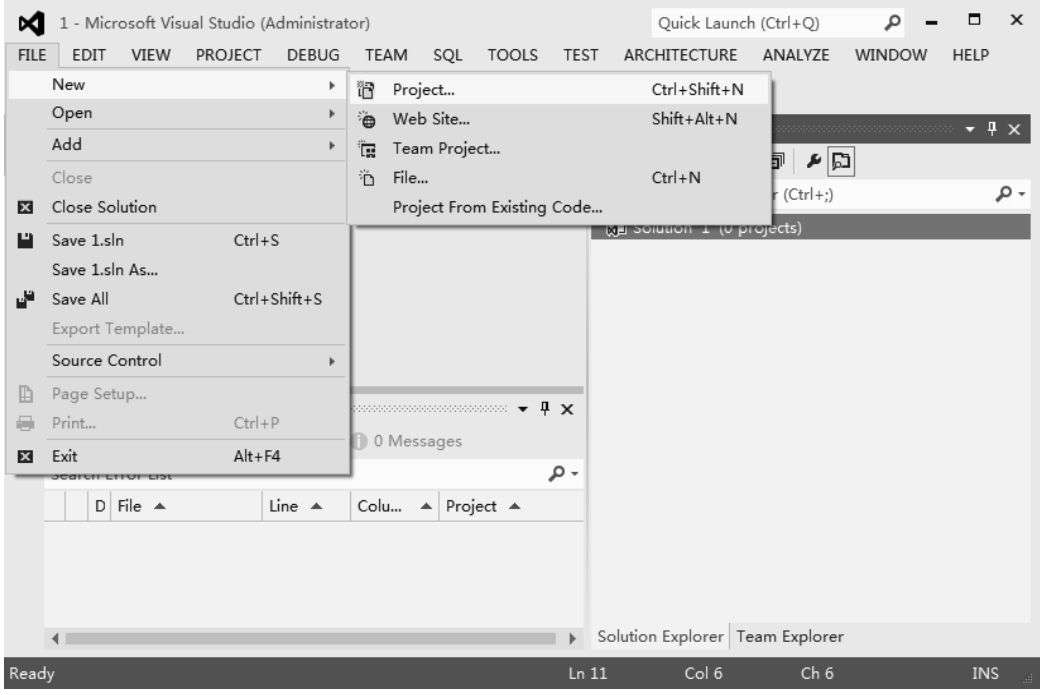This screenshot has width=1047, height=695.
Task: Expand the Source Control submenu arrow
Action: (x=332, y=361)
